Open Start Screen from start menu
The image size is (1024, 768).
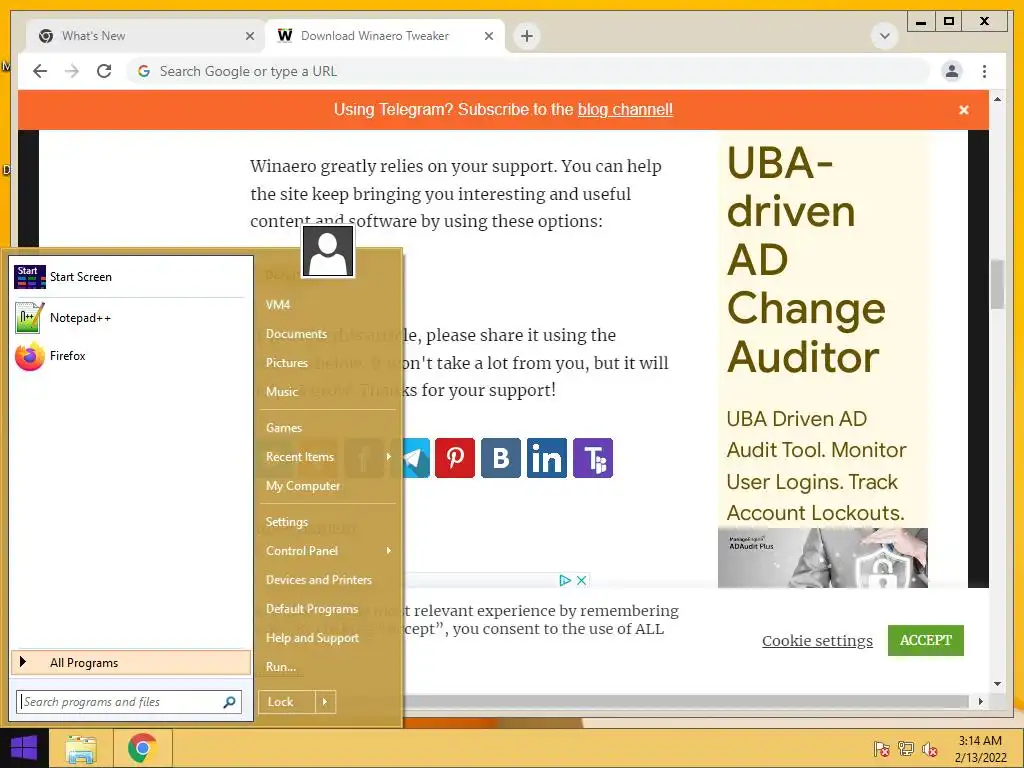click(x=129, y=277)
